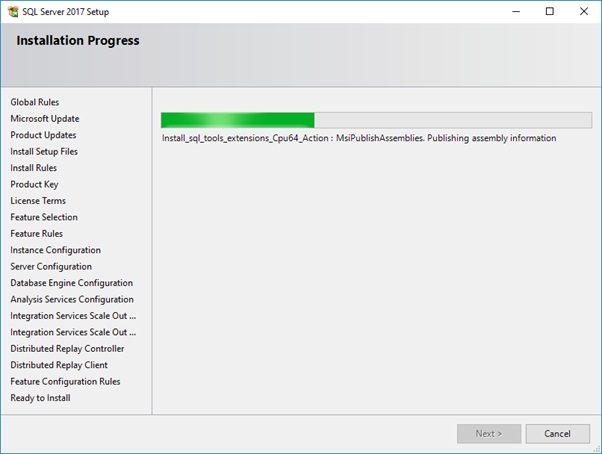Select Feature Configuration Rules step
The height and width of the screenshot is (454, 602).
pos(65,382)
